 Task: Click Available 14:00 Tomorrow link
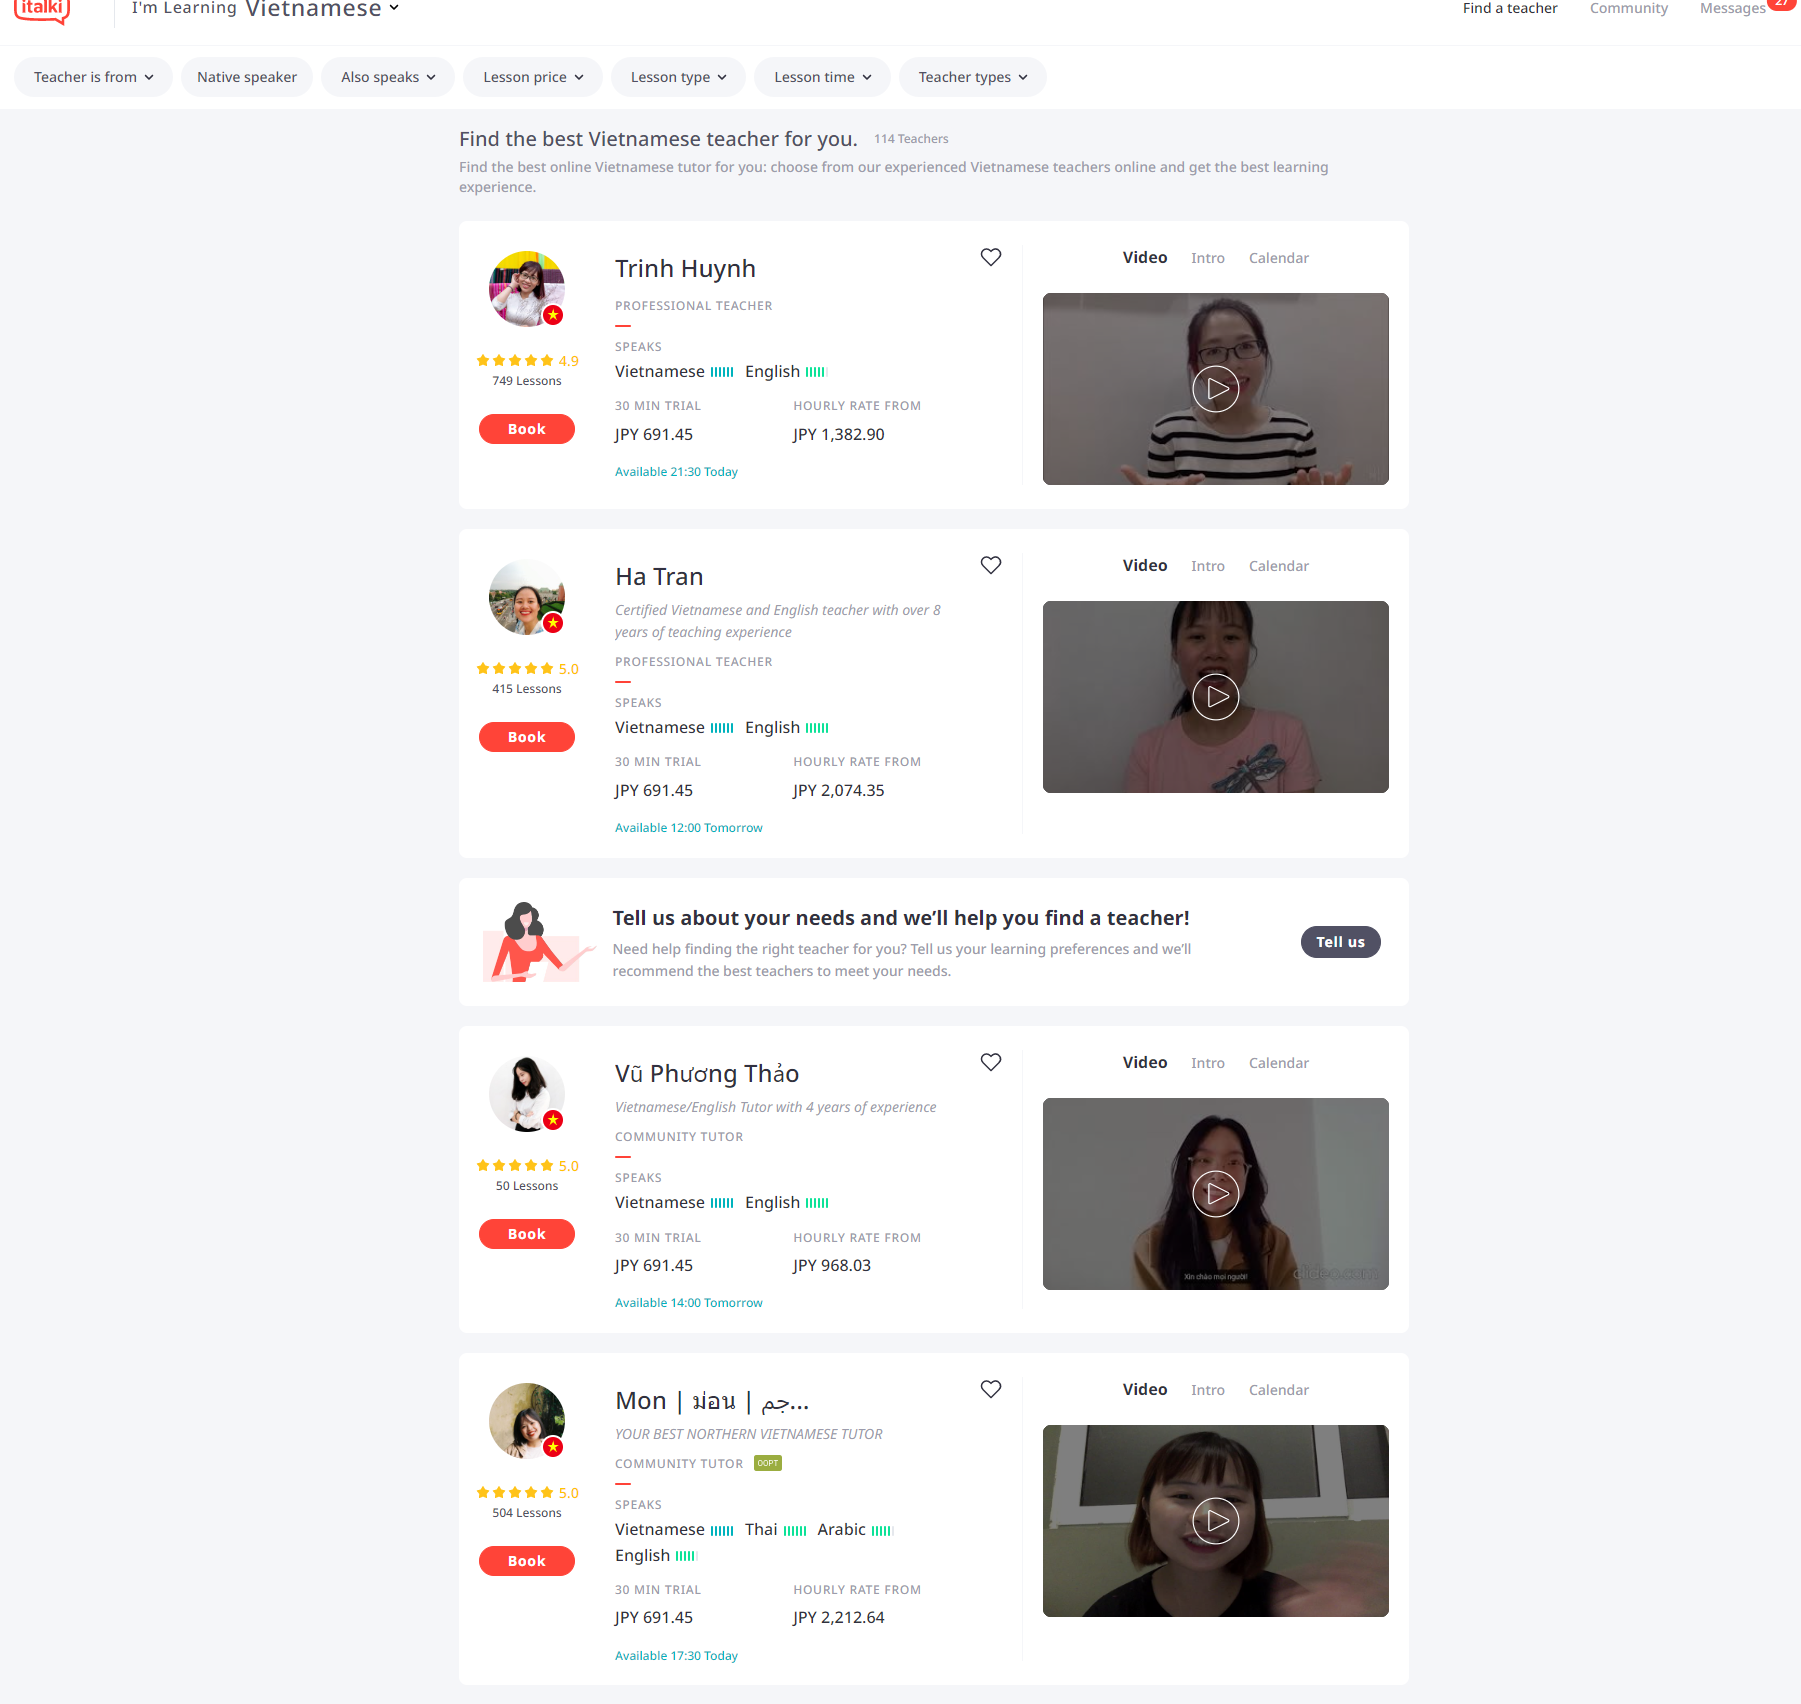pyautogui.click(x=689, y=1303)
